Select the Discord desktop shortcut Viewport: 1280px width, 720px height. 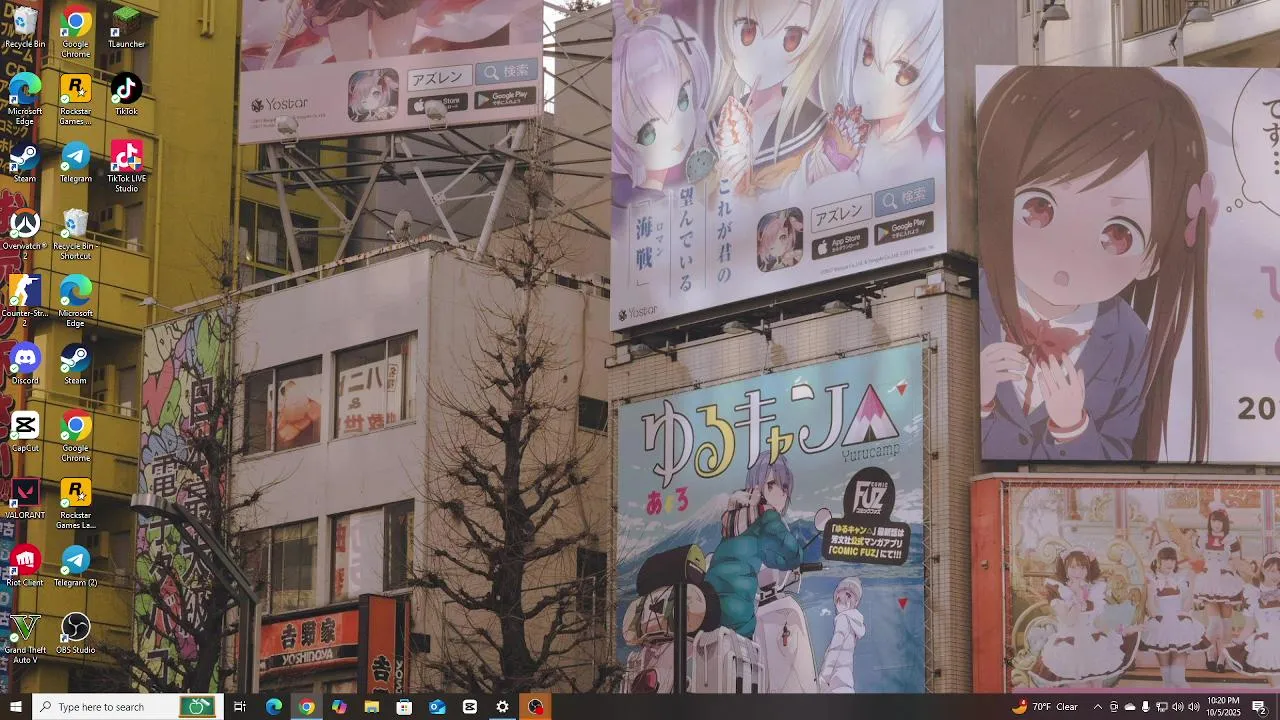click(25, 364)
